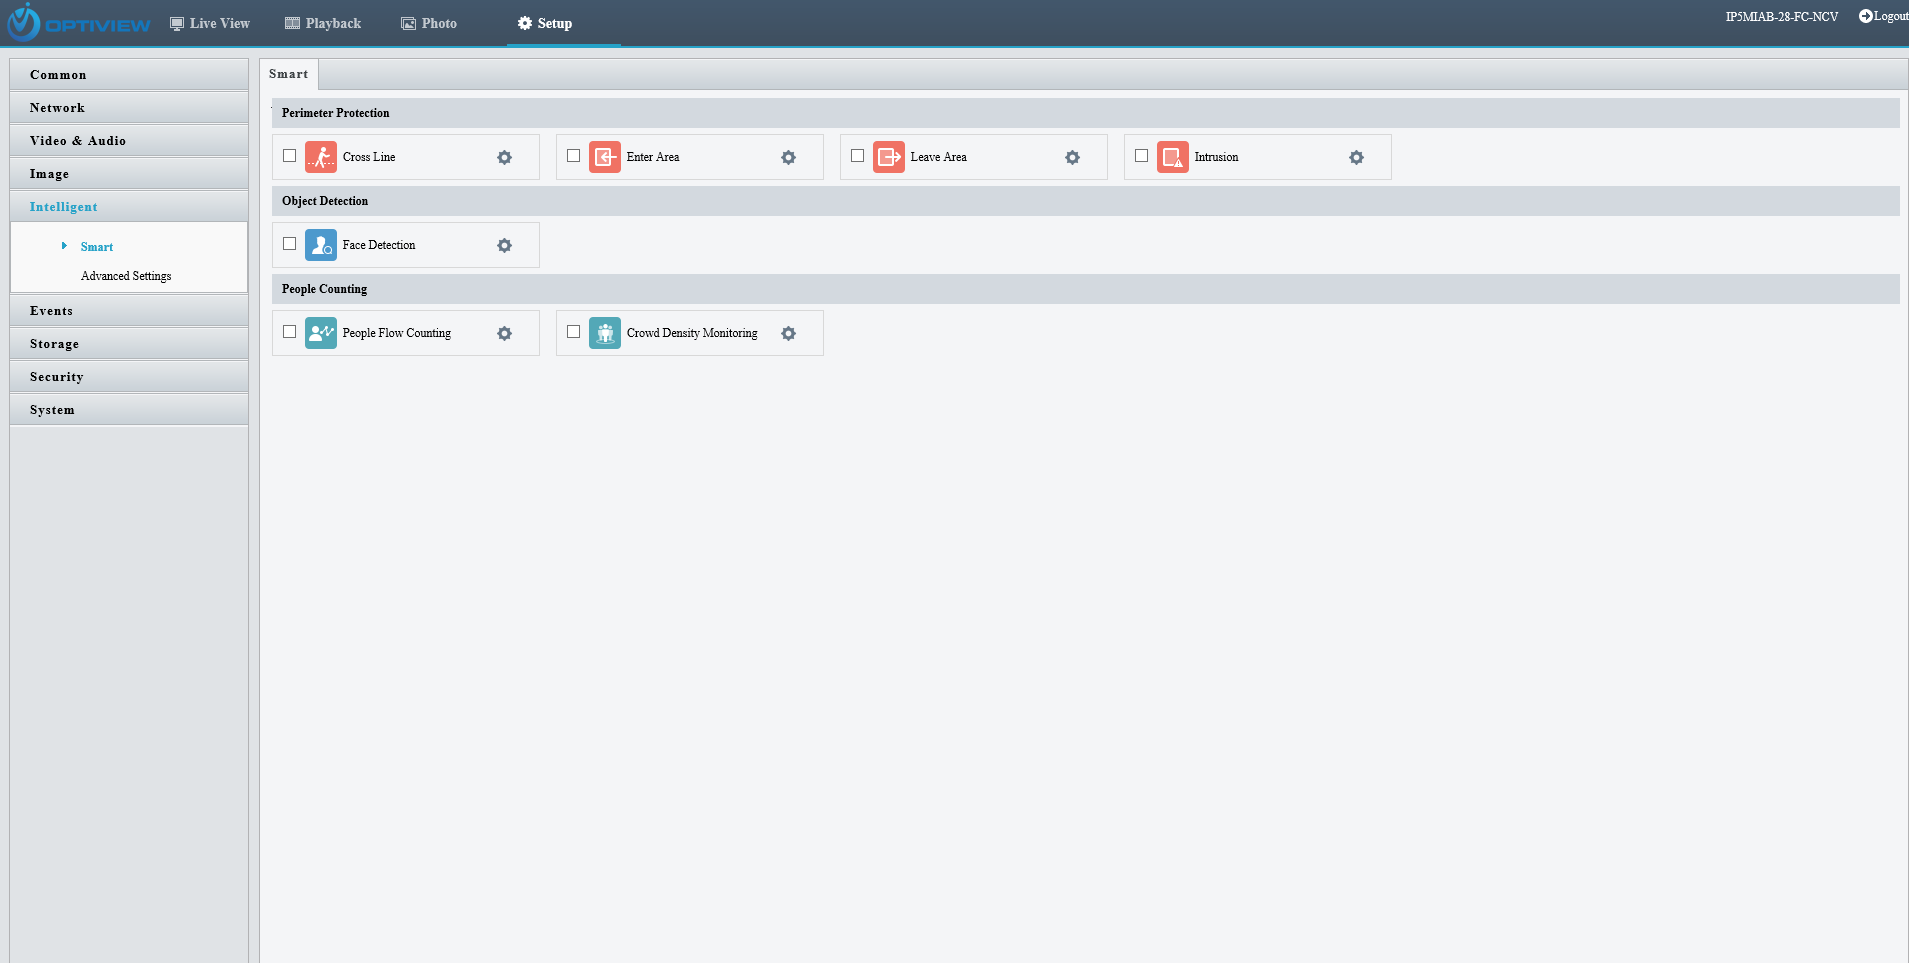Open Advanced Settings under Intelligent
This screenshot has width=1909, height=963.
coord(126,276)
